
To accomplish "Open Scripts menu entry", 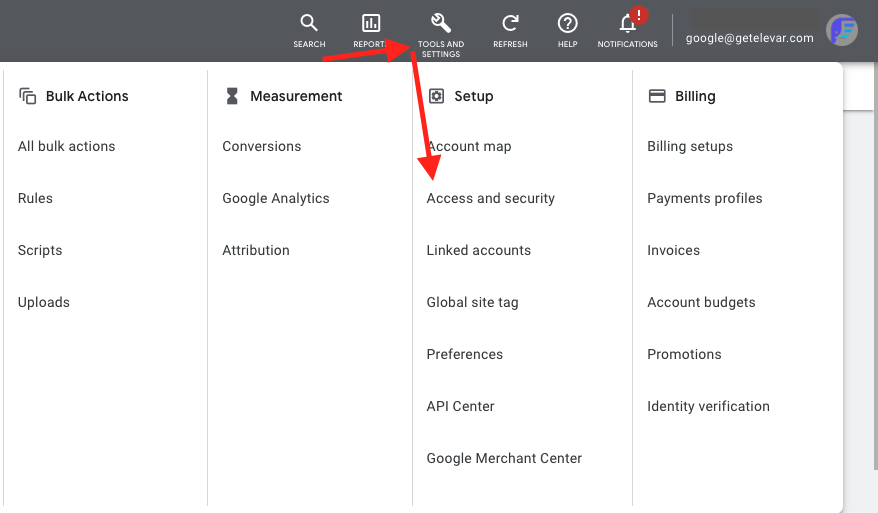I will 40,250.
